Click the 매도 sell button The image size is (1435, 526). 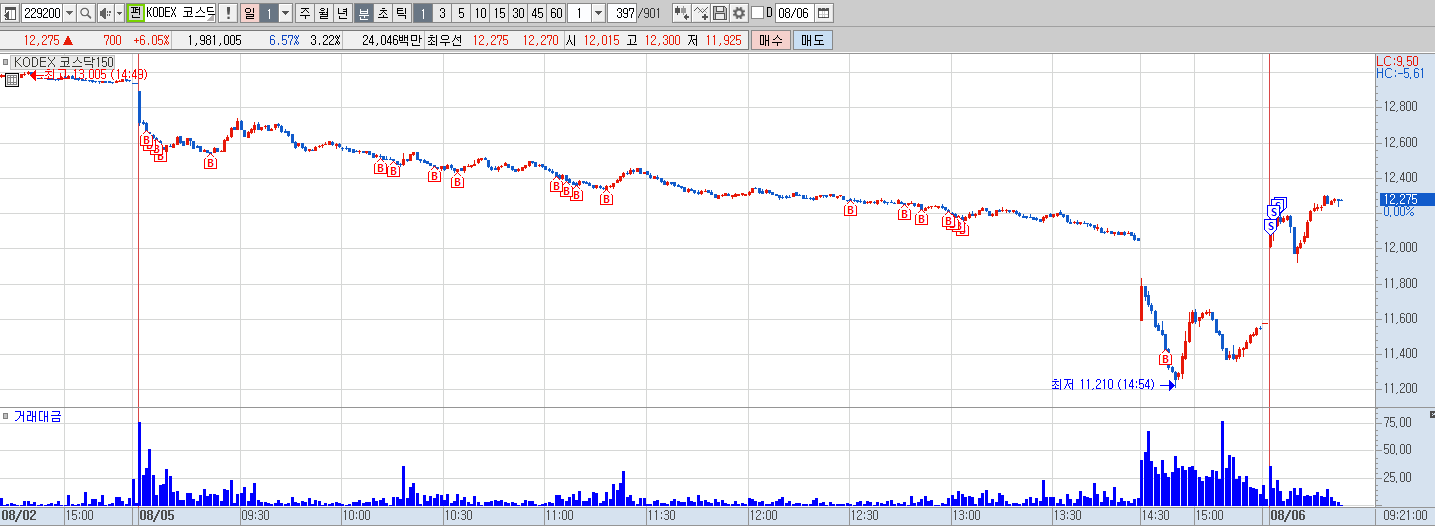click(x=812, y=40)
